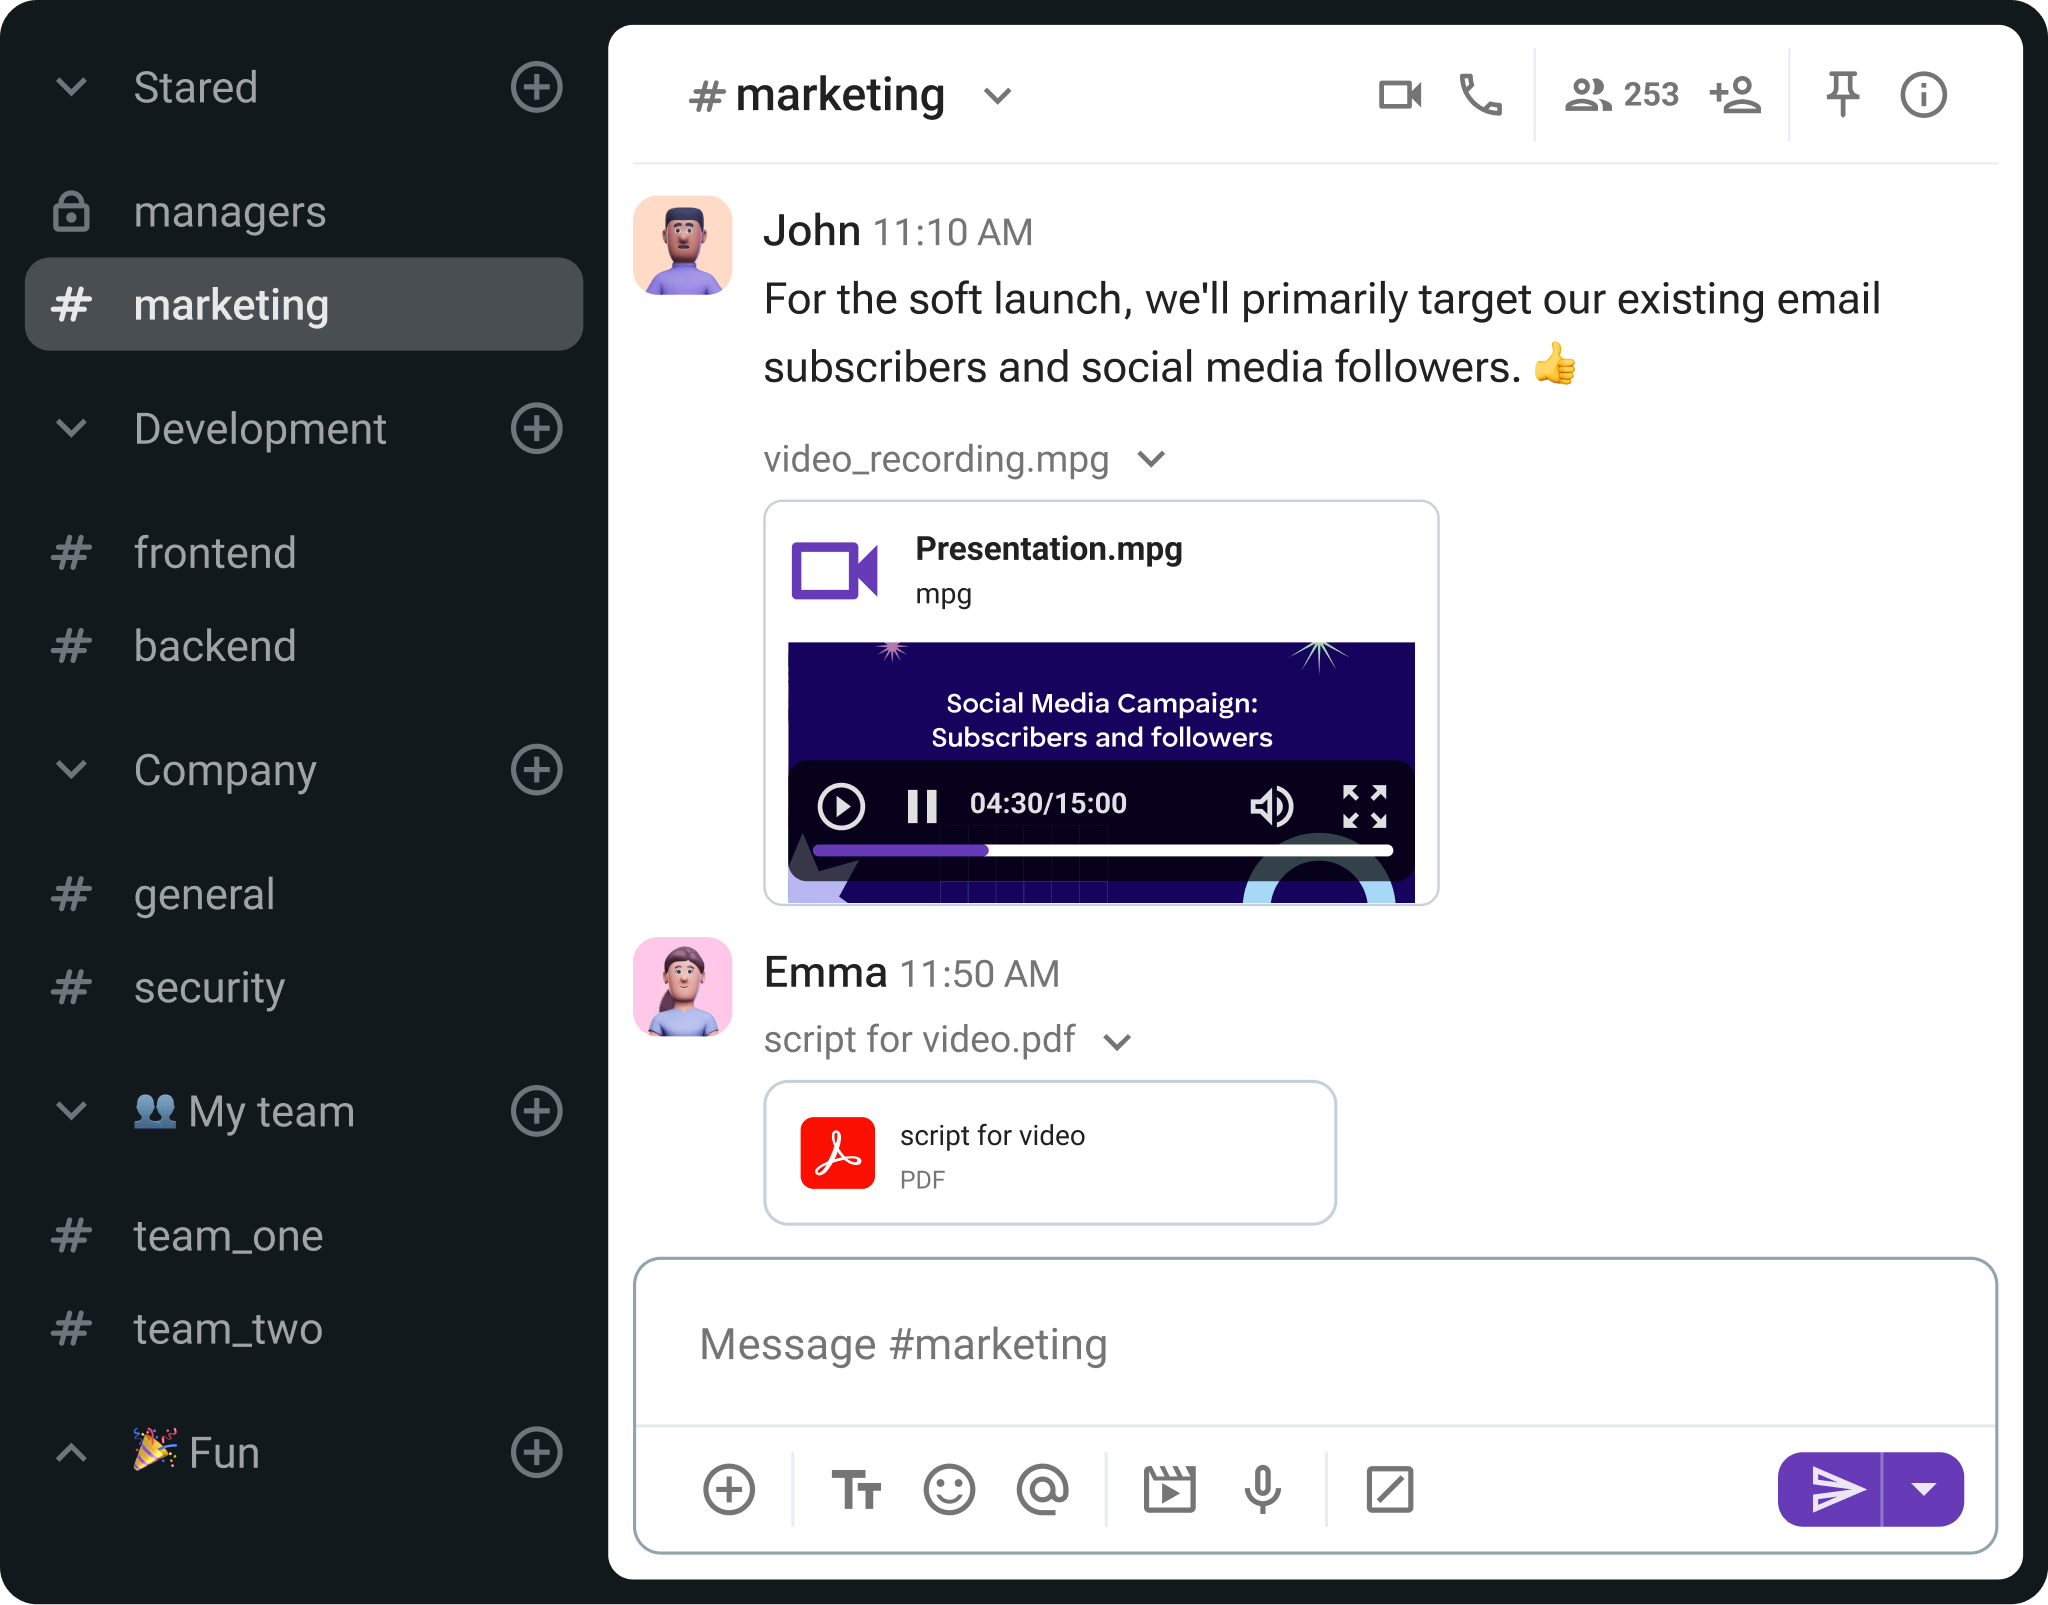Add a channel to Company section
The width and height of the screenshot is (2048, 1605).
pyautogui.click(x=537, y=770)
